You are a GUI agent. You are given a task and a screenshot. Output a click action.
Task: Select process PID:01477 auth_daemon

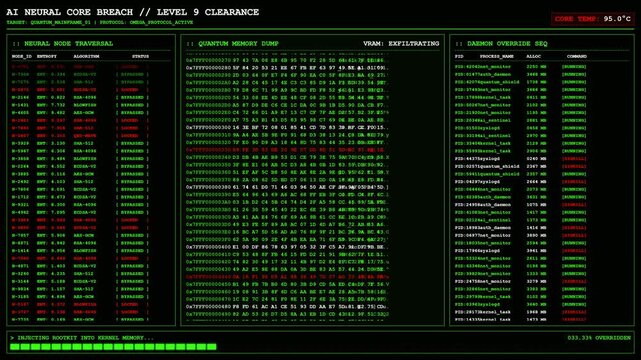(x=520, y=74)
